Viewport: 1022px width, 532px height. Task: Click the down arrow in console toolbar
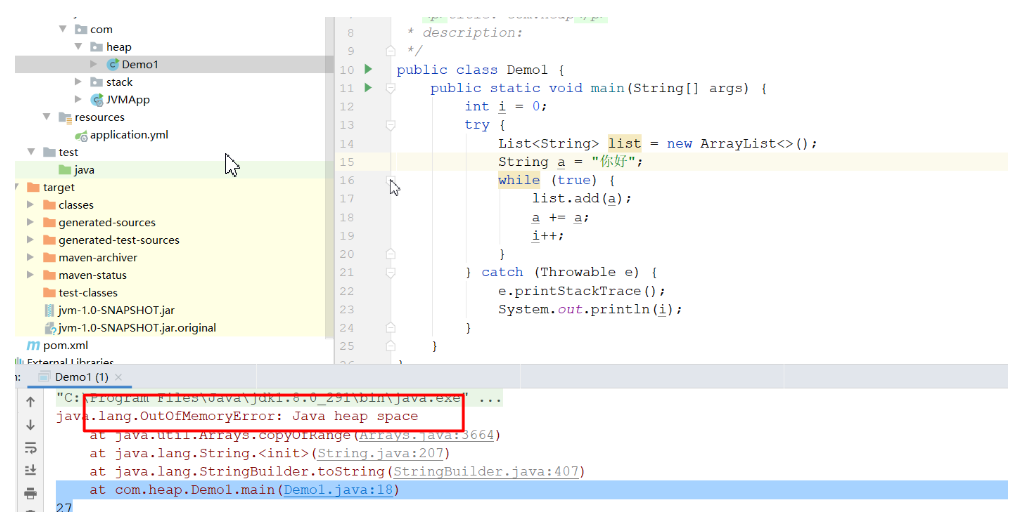(30, 425)
